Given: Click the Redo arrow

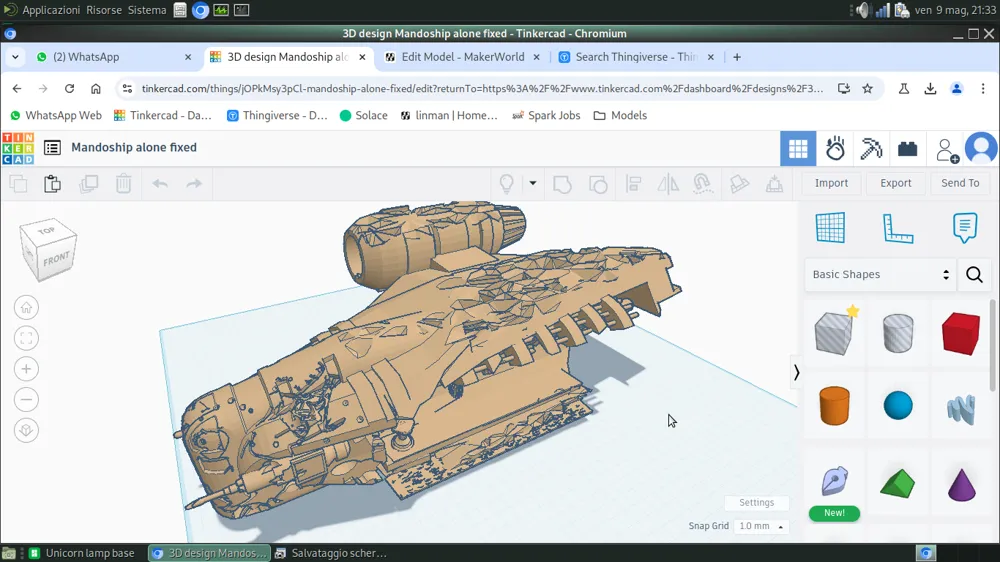Looking at the screenshot, I should (x=194, y=184).
